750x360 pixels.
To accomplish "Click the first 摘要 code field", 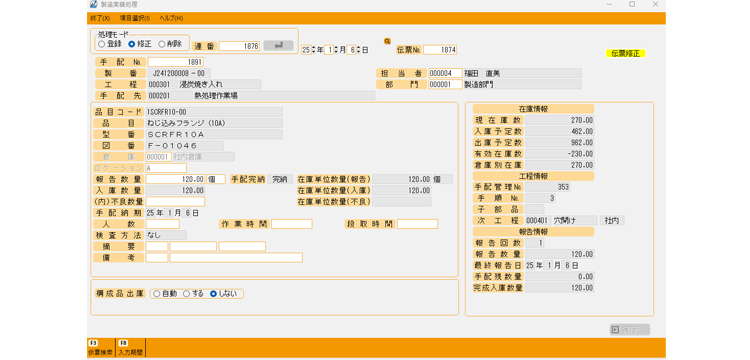I will coord(157,246).
